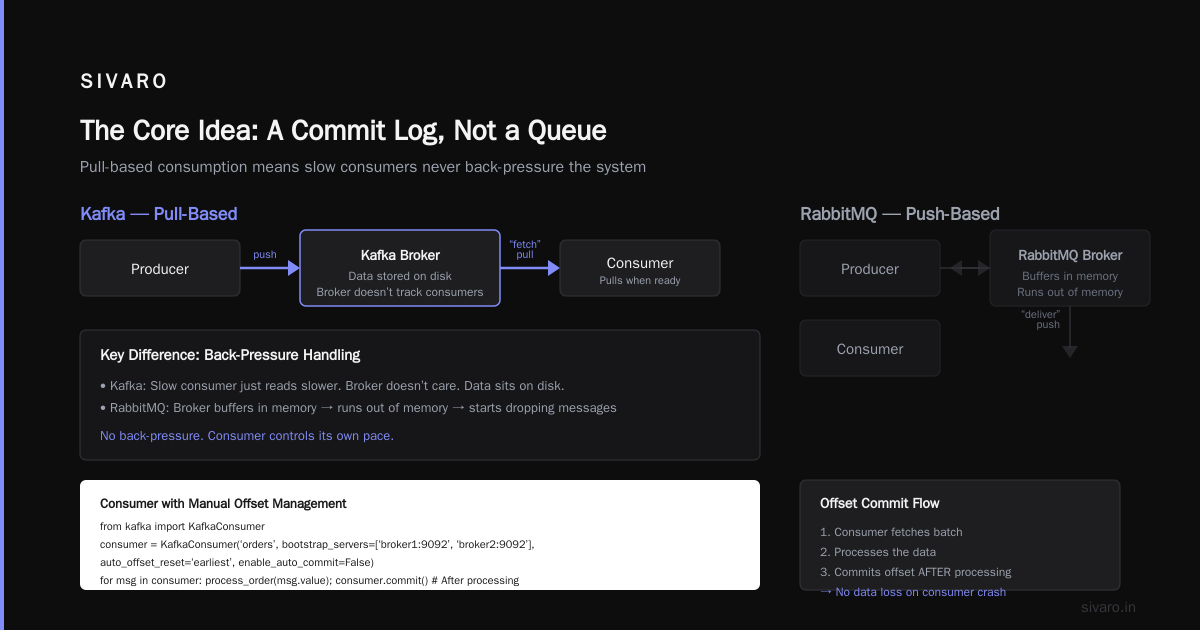Select the Kafka Producer box

[x=160, y=268]
